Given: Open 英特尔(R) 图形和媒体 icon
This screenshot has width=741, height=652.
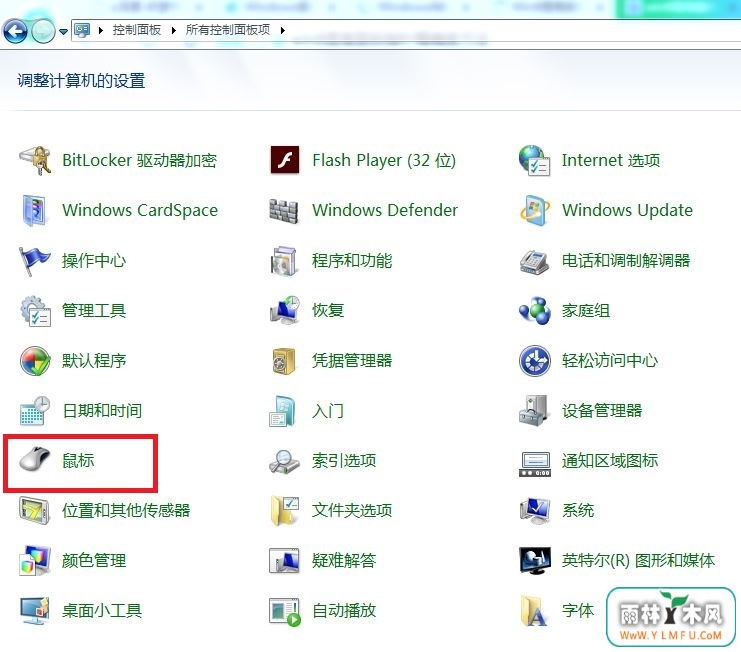Looking at the screenshot, I should tap(534, 560).
